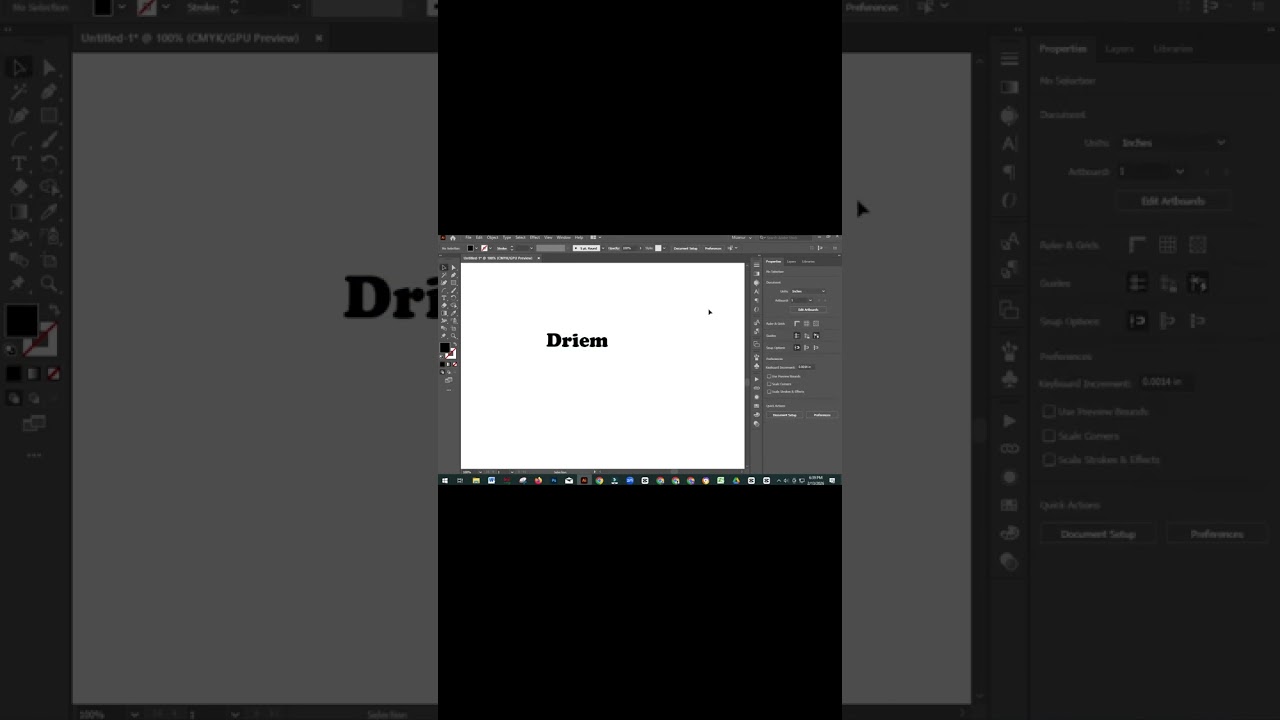
Task: Click the control bar Fill color swatch
Action: coord(470,248)
